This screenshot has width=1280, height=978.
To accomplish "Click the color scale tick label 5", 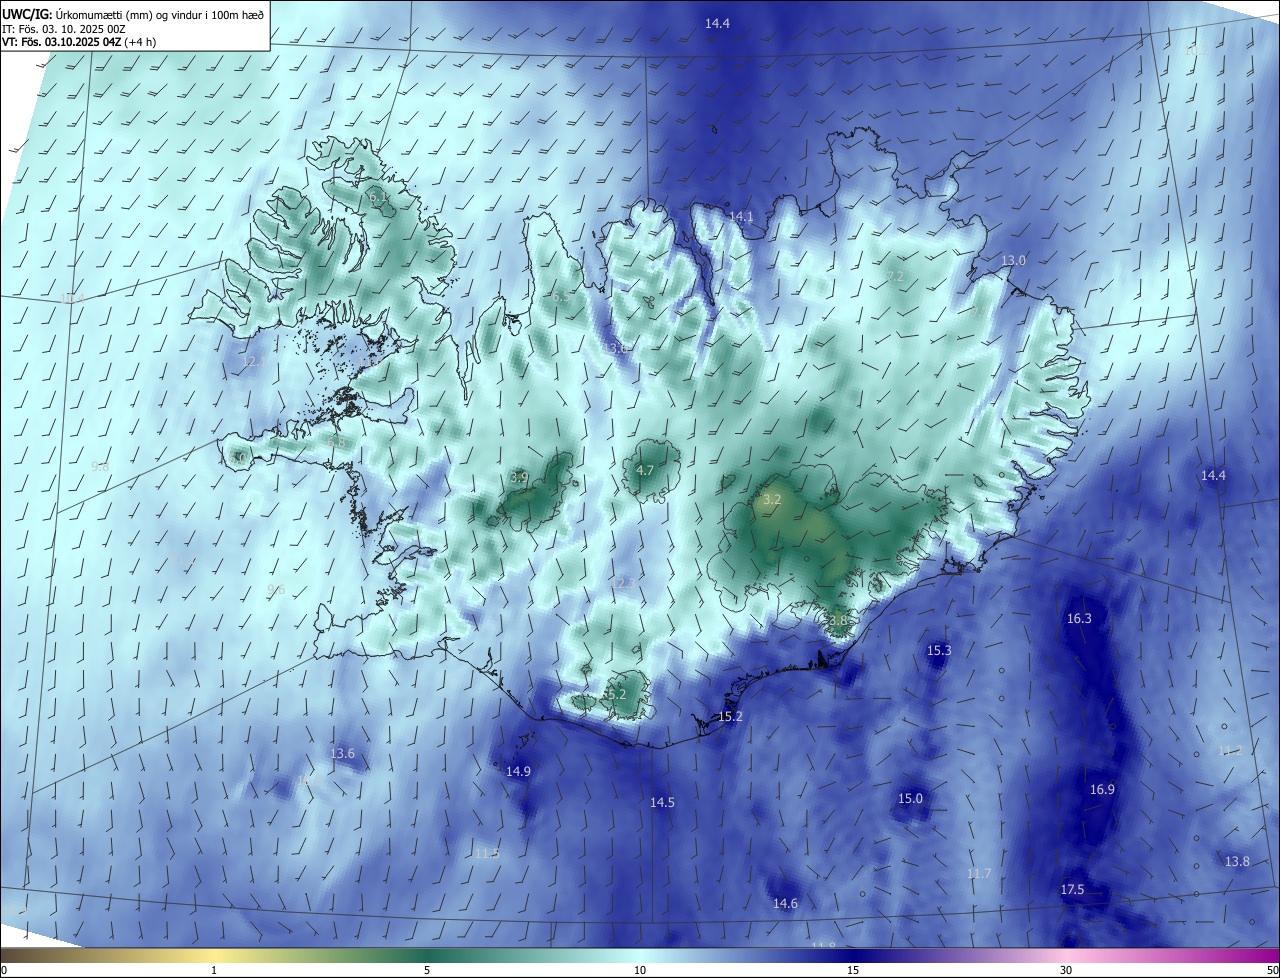I will tap(427, 970).
